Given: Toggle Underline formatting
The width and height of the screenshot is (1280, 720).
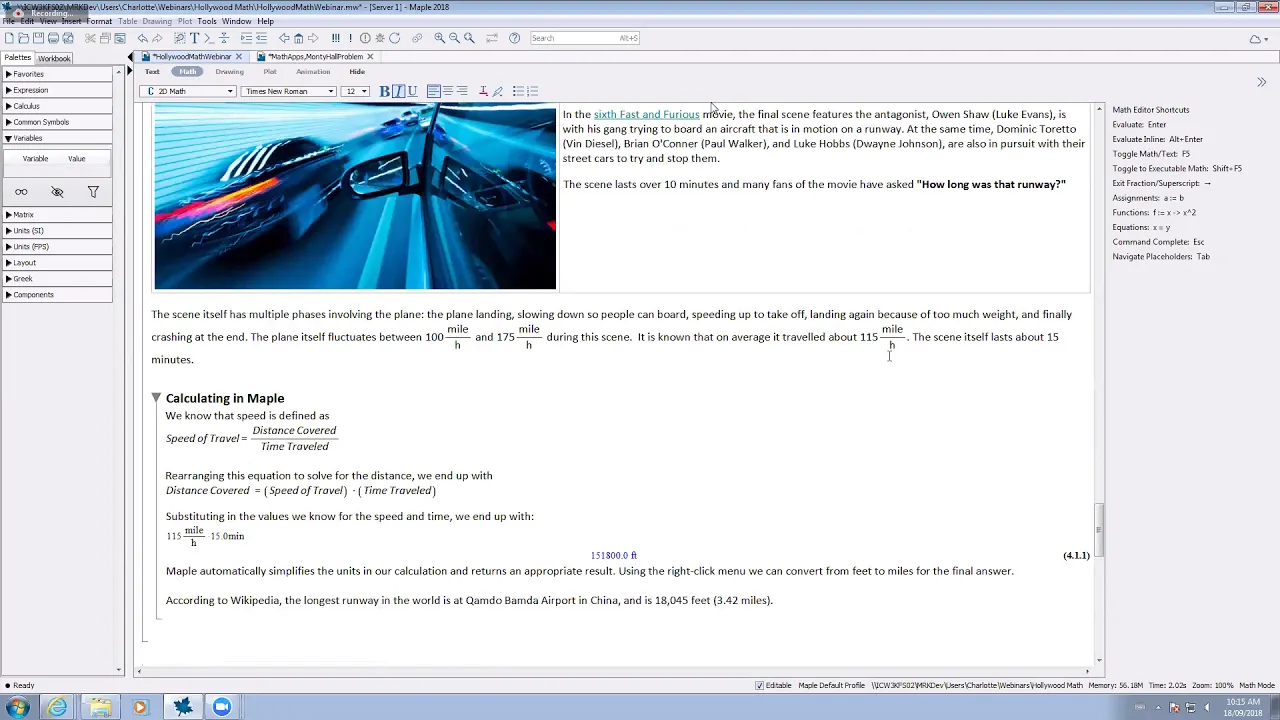Looking at the screenshot, I should click(x=412, y=91).
